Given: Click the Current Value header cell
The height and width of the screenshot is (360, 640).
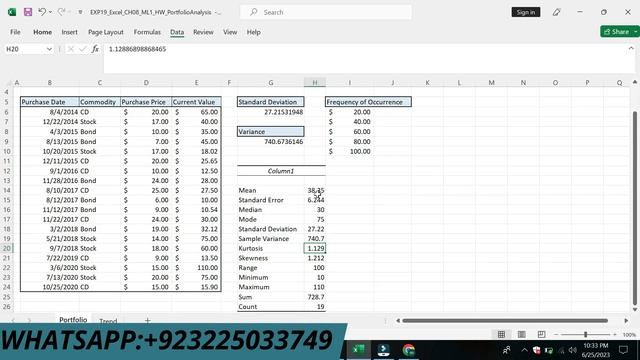Looking at the screenshot, I should point(196,102).
